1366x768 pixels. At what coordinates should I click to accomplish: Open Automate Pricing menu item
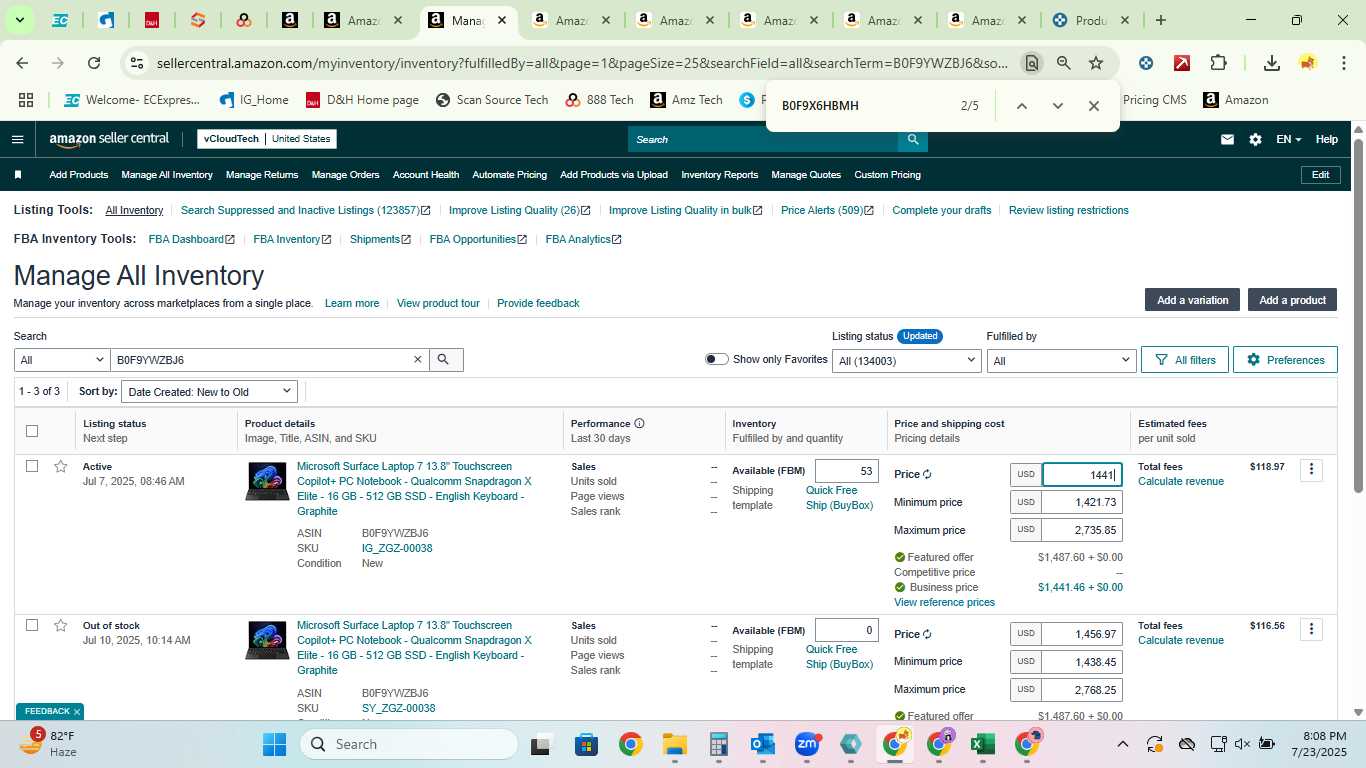coord(509,175)
